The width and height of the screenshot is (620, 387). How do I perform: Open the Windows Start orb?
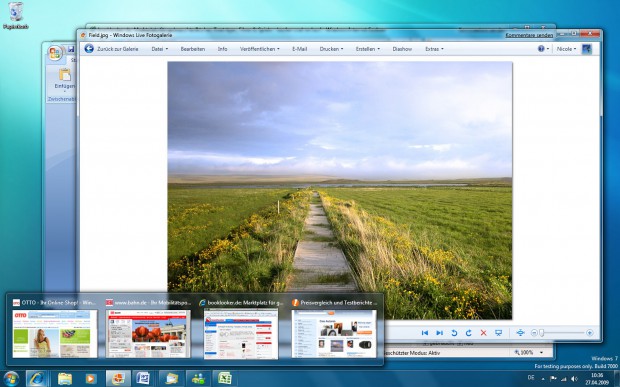[x=11, y=379]
